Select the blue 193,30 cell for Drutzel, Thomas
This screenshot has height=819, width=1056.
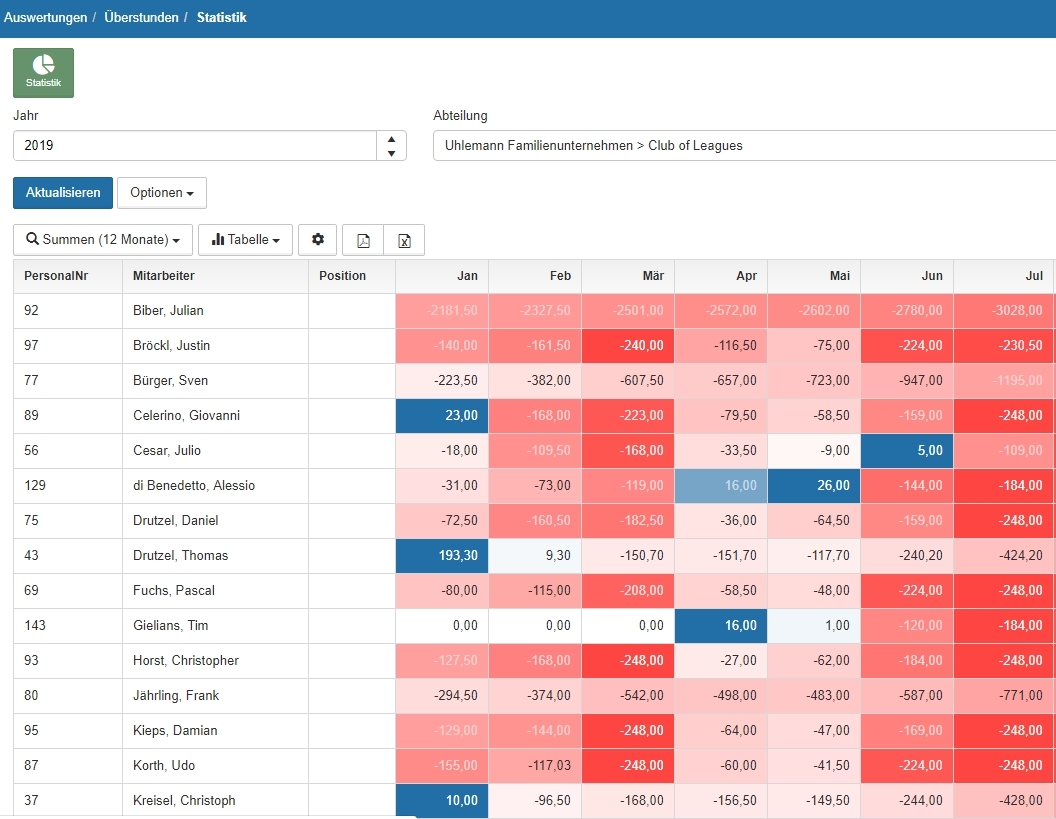click(x=442, y=556)
